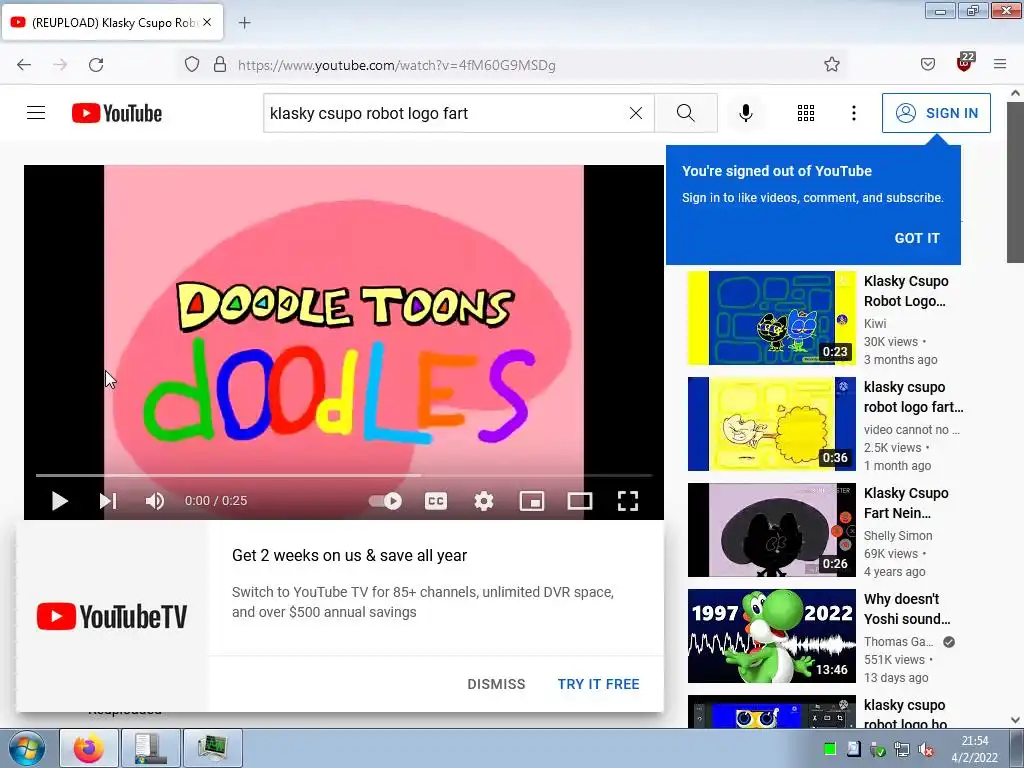
Task: Click the Kiwi channel name
Action: click(x=875, y=323)
